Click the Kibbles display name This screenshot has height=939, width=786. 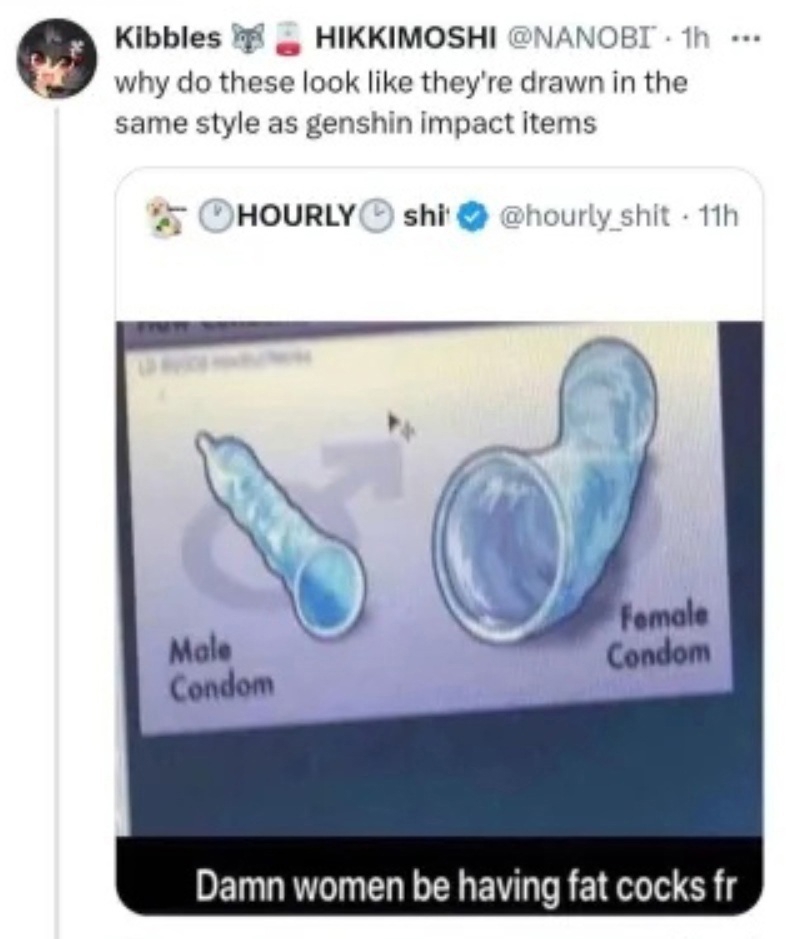[x=167, y=38]
